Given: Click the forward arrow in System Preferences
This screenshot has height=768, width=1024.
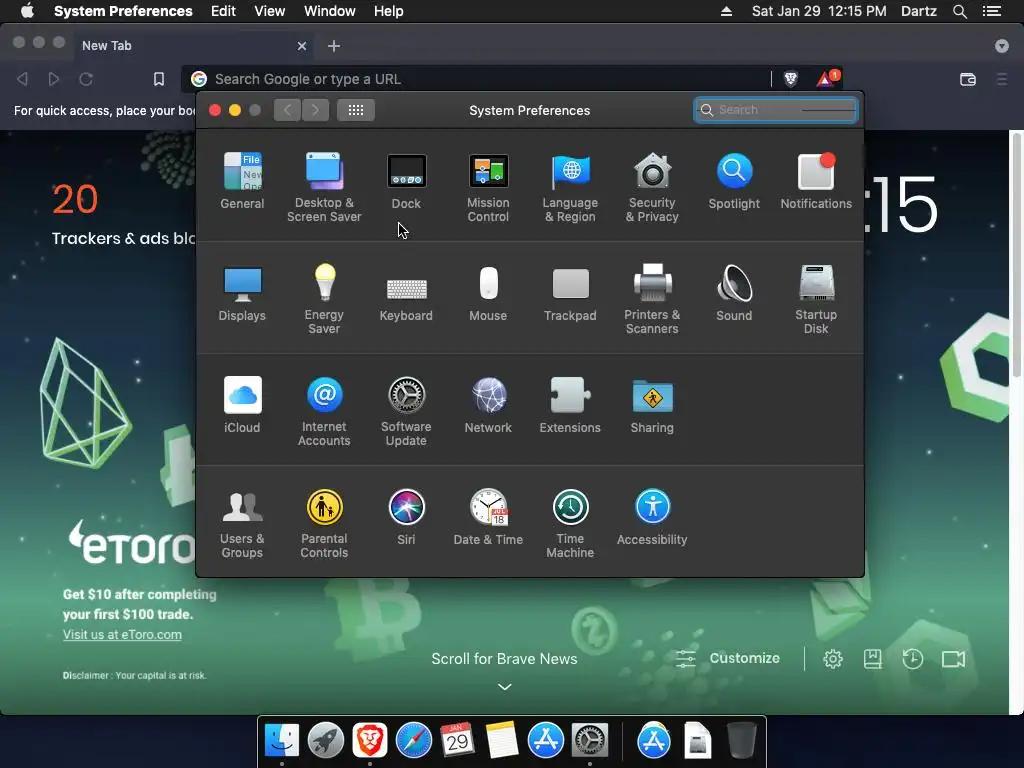Looking at the screenshot, I should click(315, 110).
